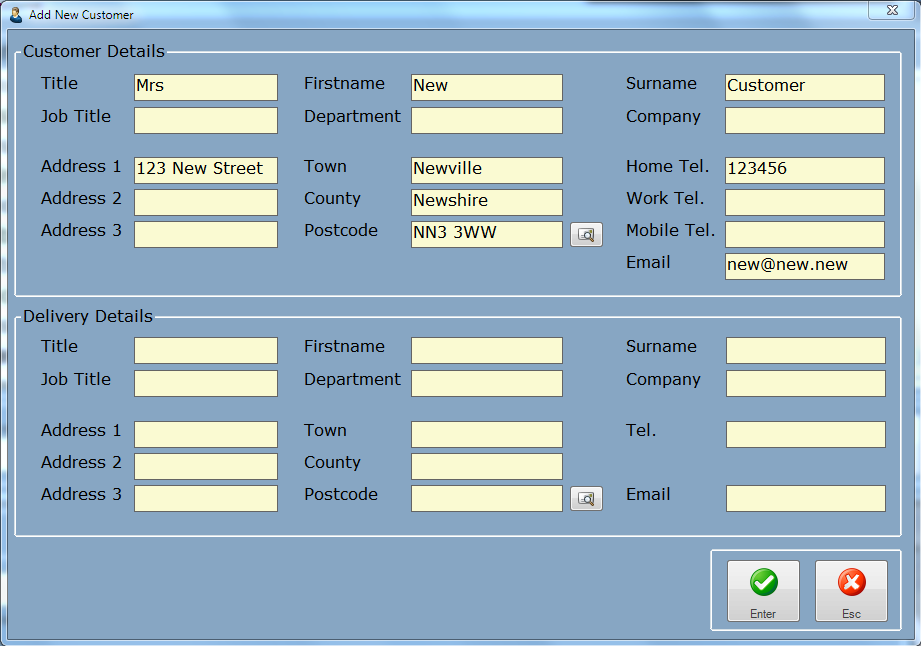
Task: Click the customer Address 1 field
Action: tap(205, 170)
